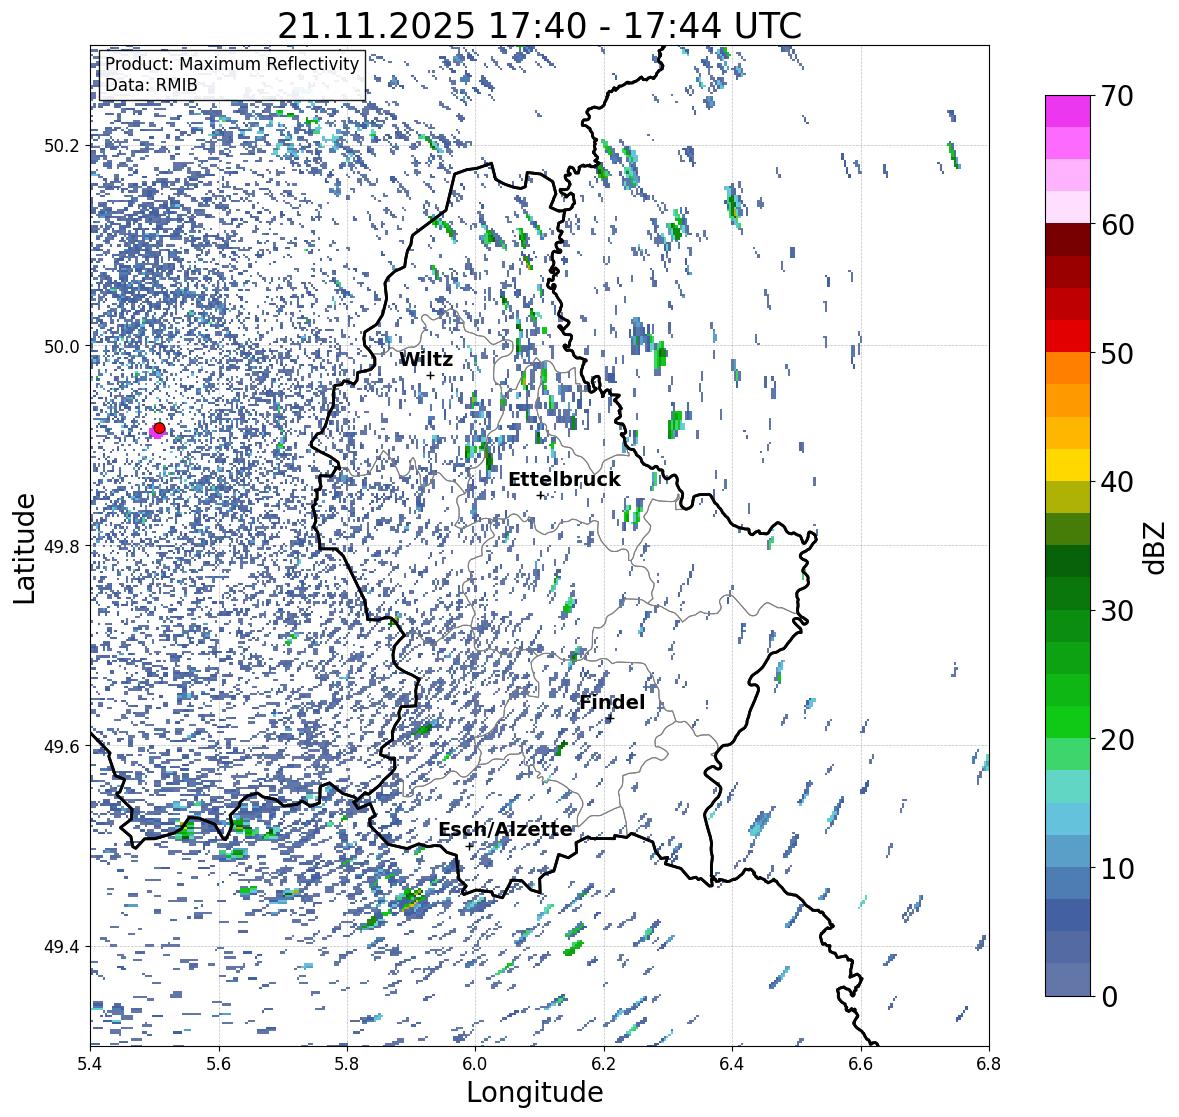Click the 50 tick on the colorbar
This screenshot has width=1179, height=1117.
[x=1117, y=353]
